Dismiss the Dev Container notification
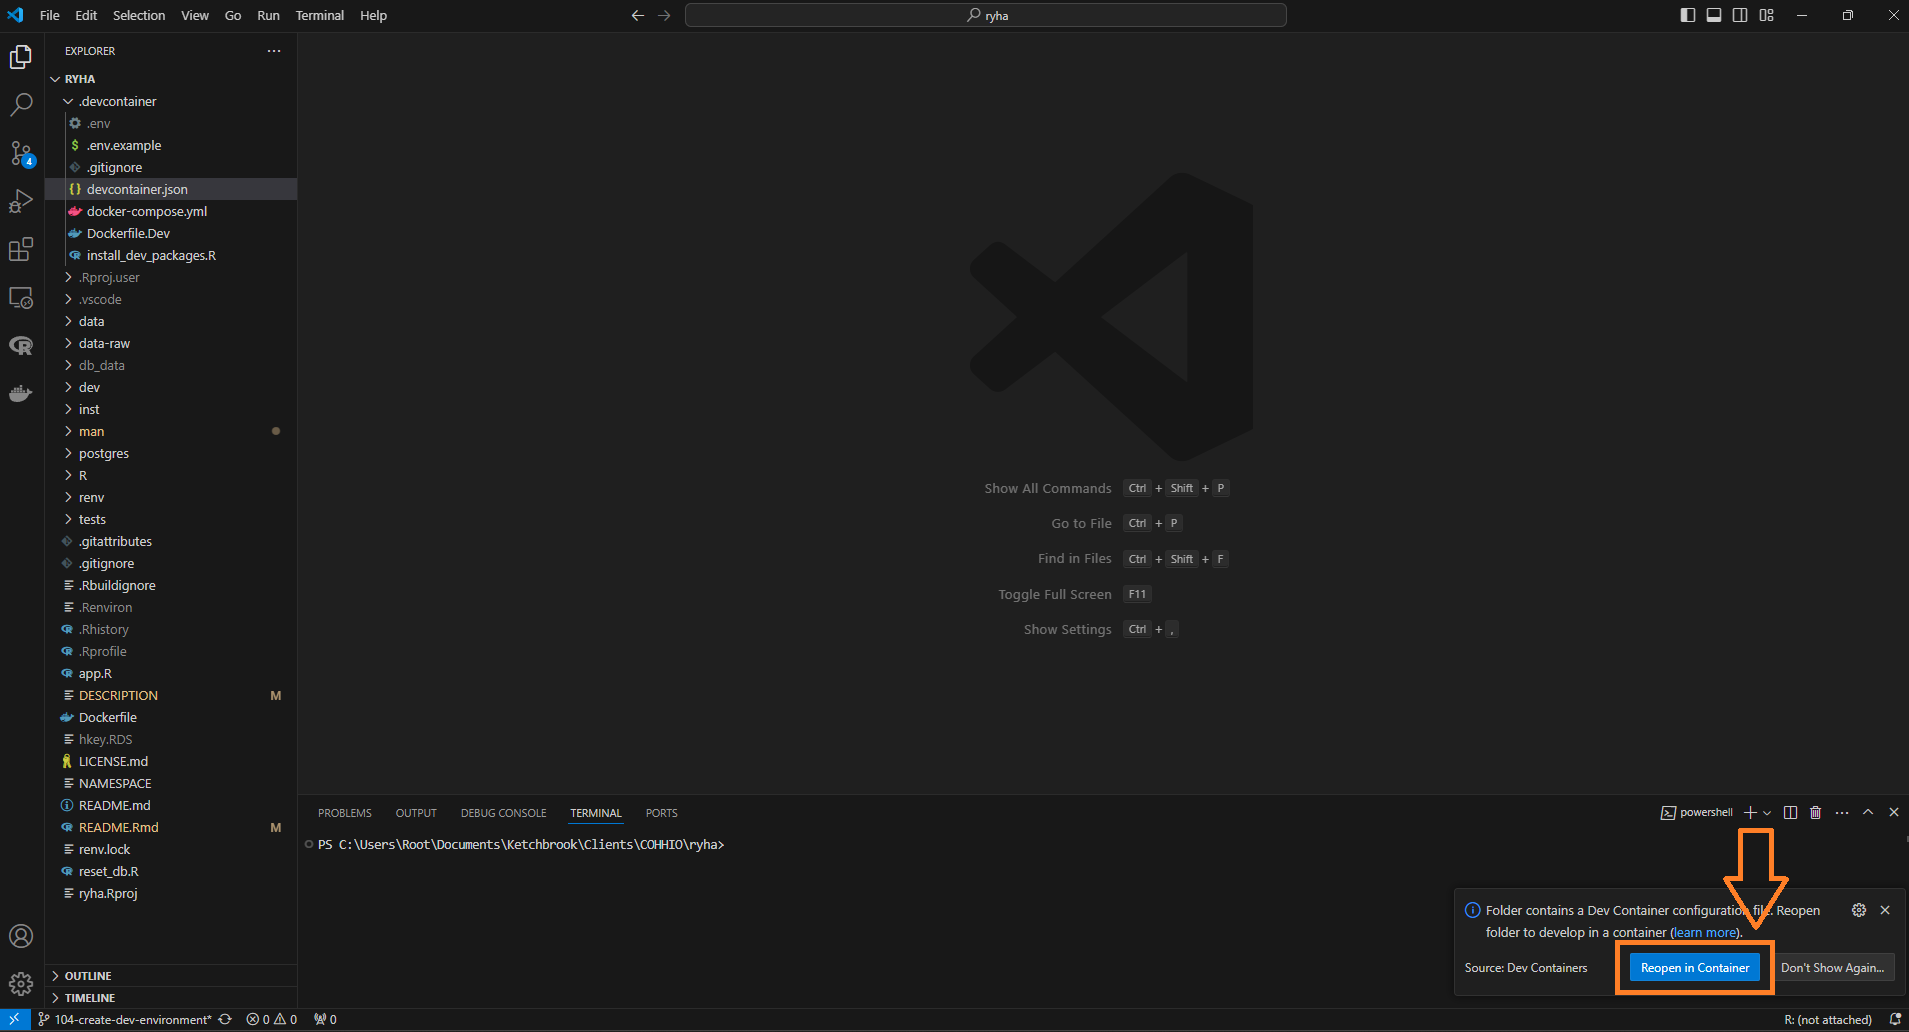 pos(1885,910)
